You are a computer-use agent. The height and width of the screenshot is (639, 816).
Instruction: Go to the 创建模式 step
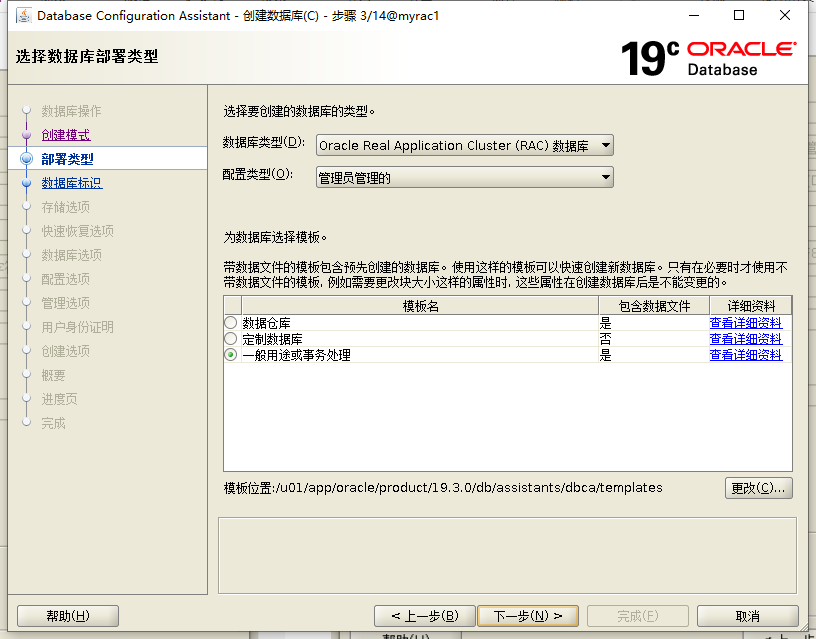tap(66, 135)
